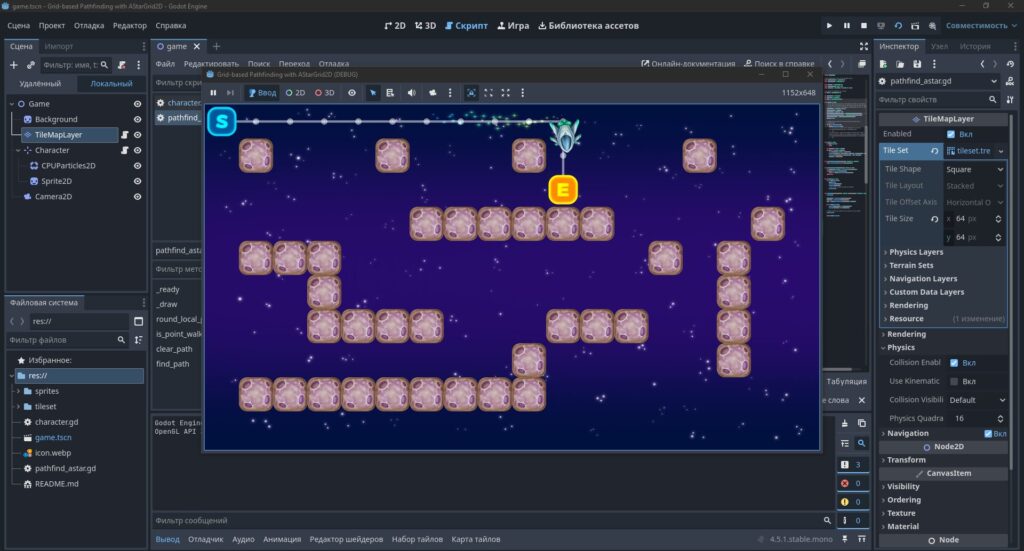Expand the Terrain Sets section
The height and width of the screenshot is (551, 1024).
click(910, 265)
